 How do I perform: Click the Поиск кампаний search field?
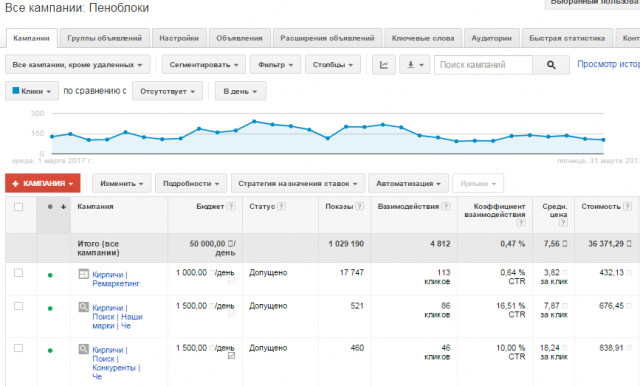tap(483, 65)
